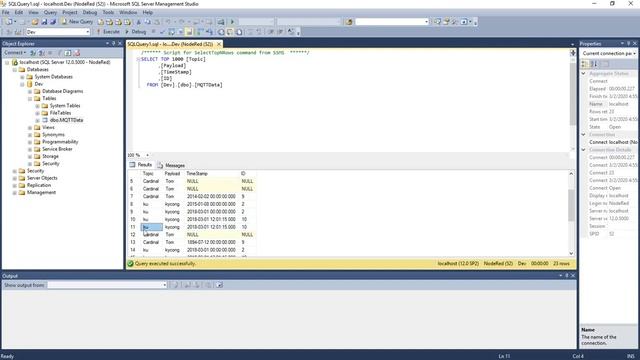Click the Execute query button
The height and width of the screenshot is (360, 640).
point(108,31)
